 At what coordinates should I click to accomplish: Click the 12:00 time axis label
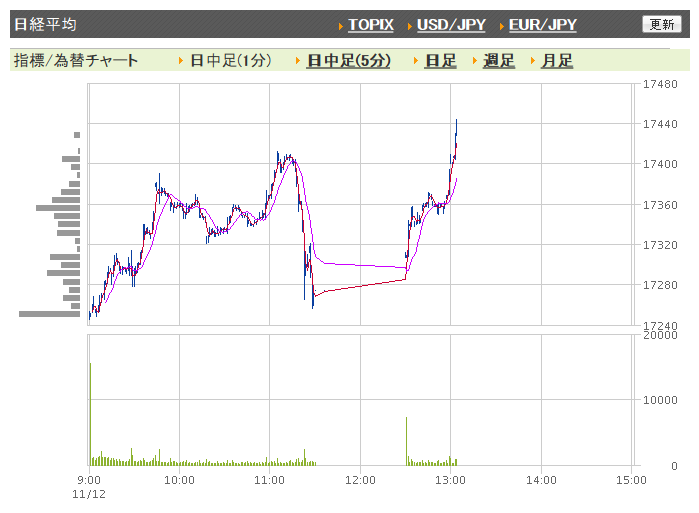pyautogui.click(x=360, y=480)
